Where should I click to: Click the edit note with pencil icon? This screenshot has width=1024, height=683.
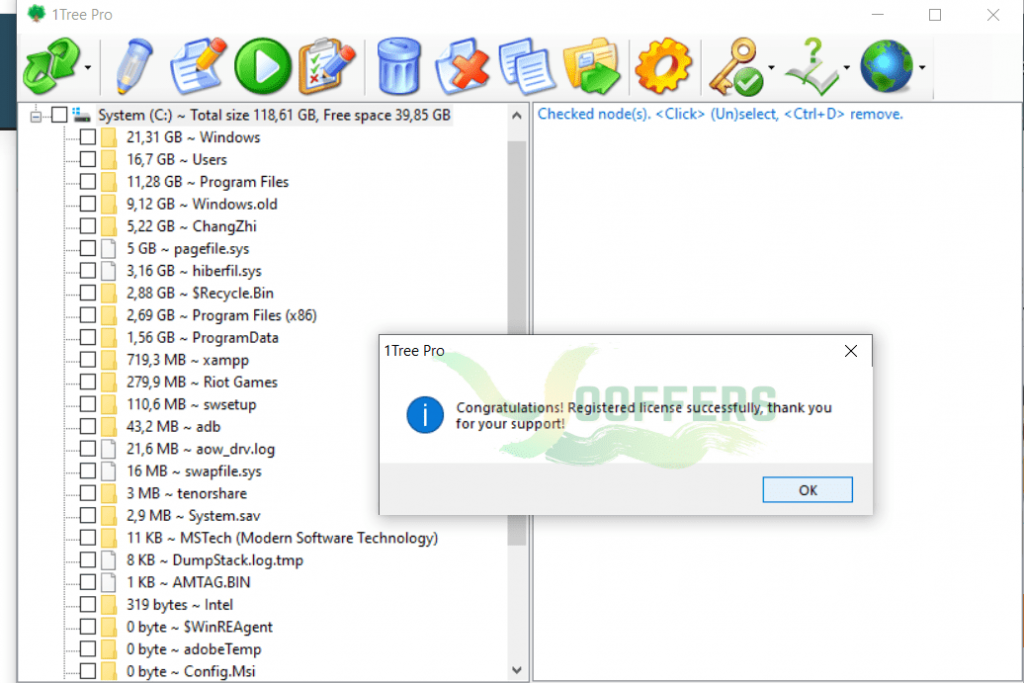(197, 66)
